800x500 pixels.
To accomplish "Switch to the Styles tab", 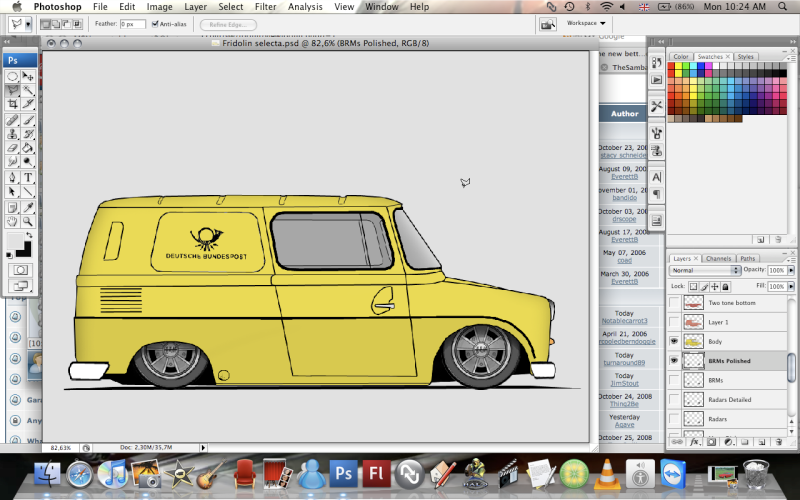I will pyautogui.click(x=745, y=57).
